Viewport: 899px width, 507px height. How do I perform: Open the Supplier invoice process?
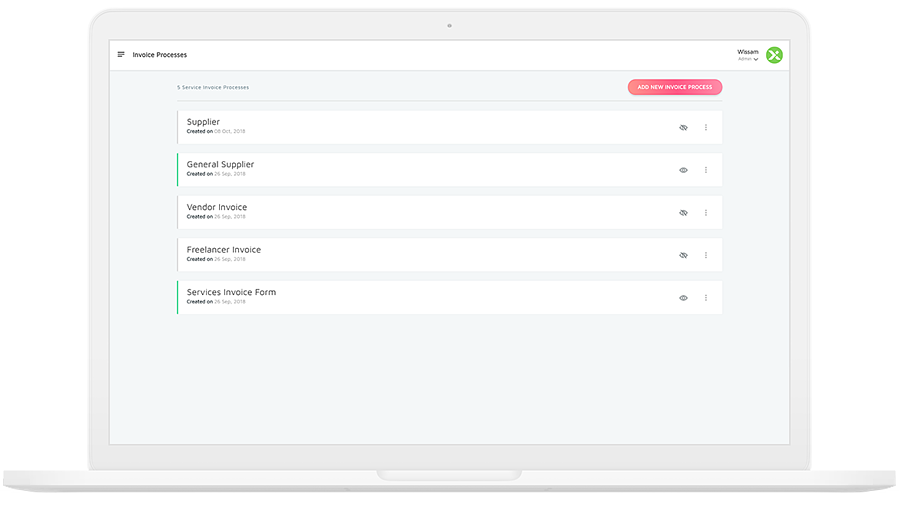pos(203,122)
